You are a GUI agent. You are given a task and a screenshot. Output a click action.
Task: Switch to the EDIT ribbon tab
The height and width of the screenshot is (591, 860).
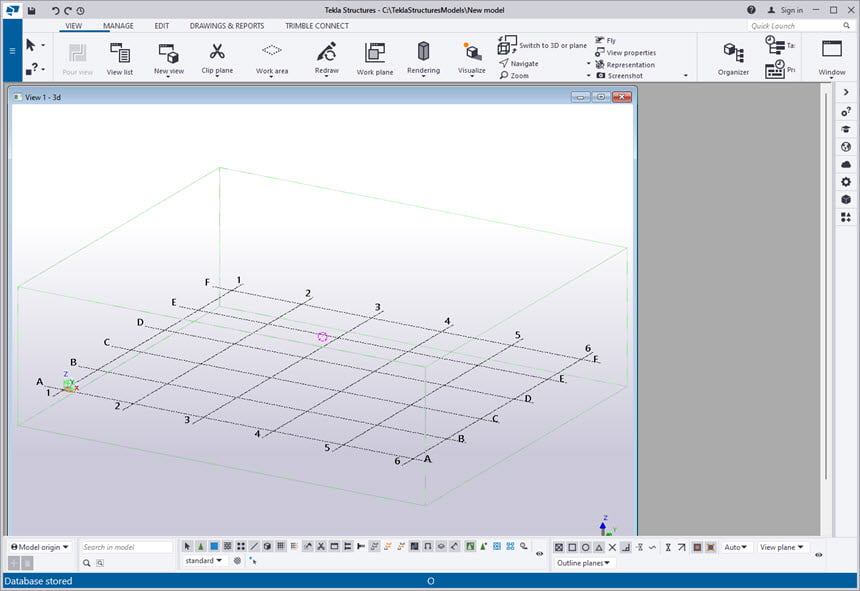point(162,26)
